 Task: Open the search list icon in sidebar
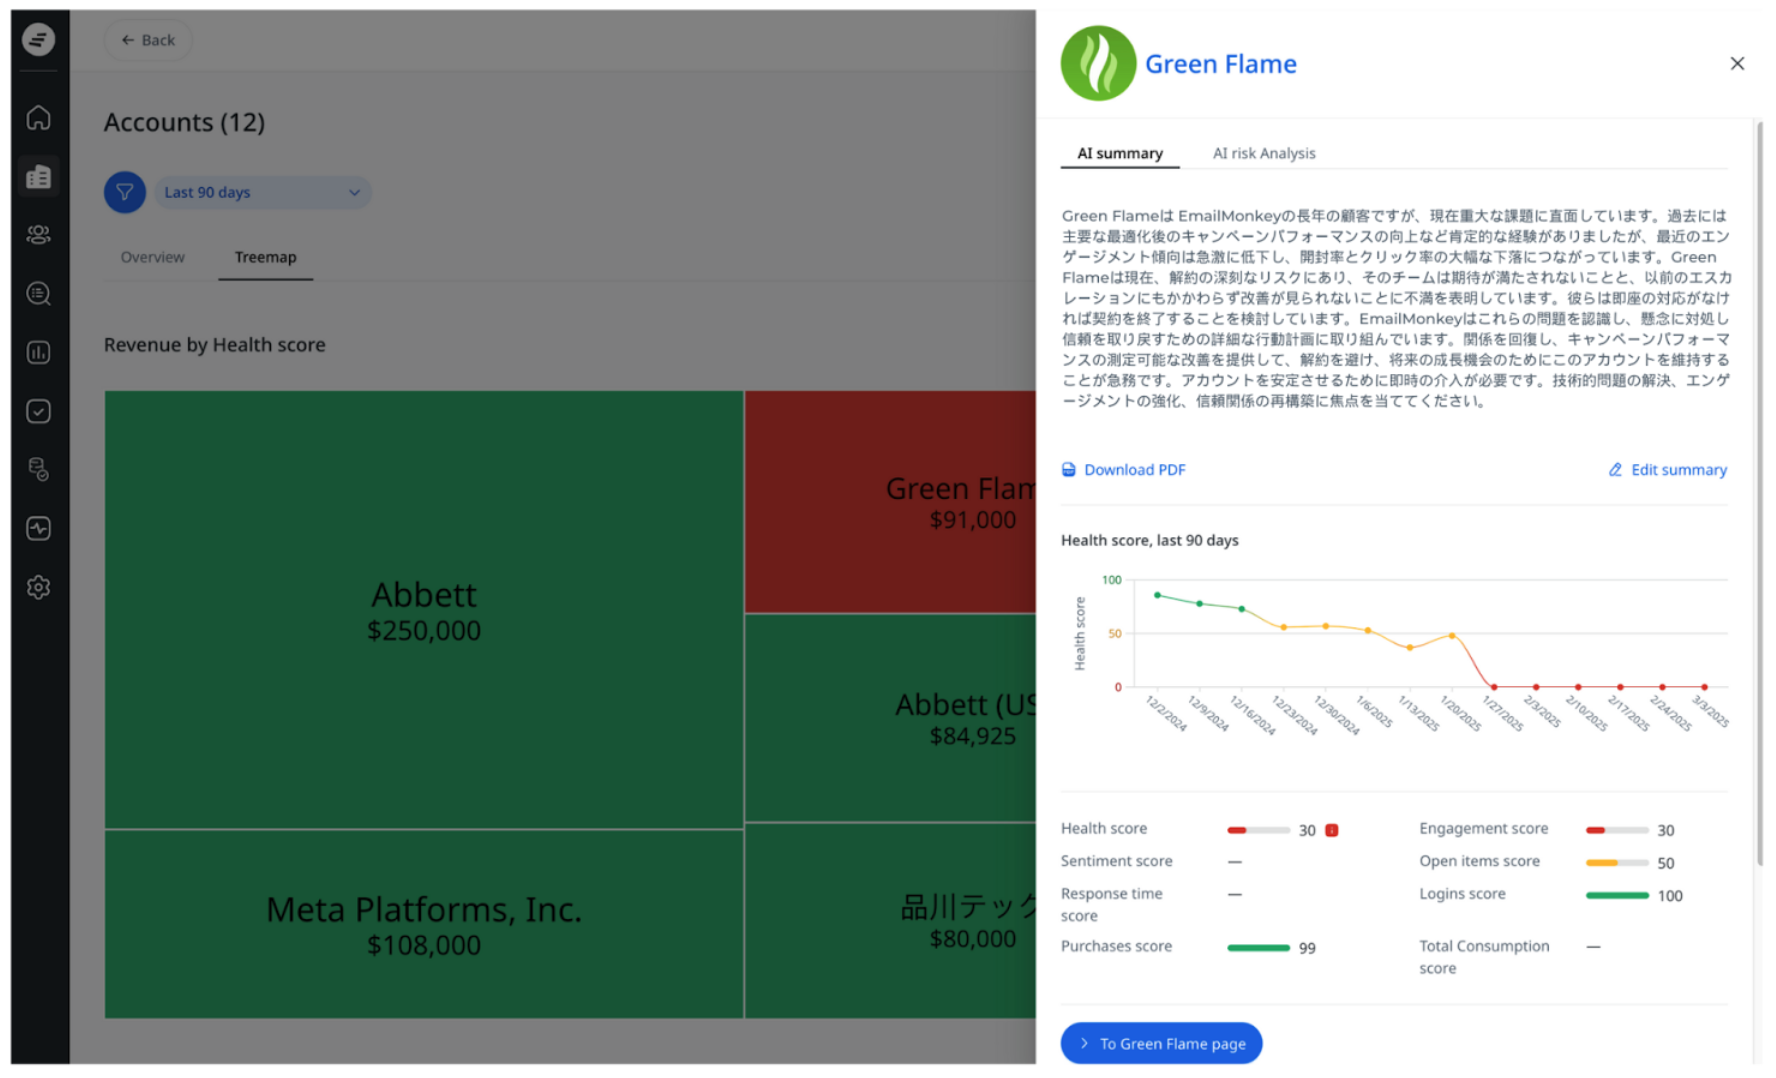coord(38,294)
